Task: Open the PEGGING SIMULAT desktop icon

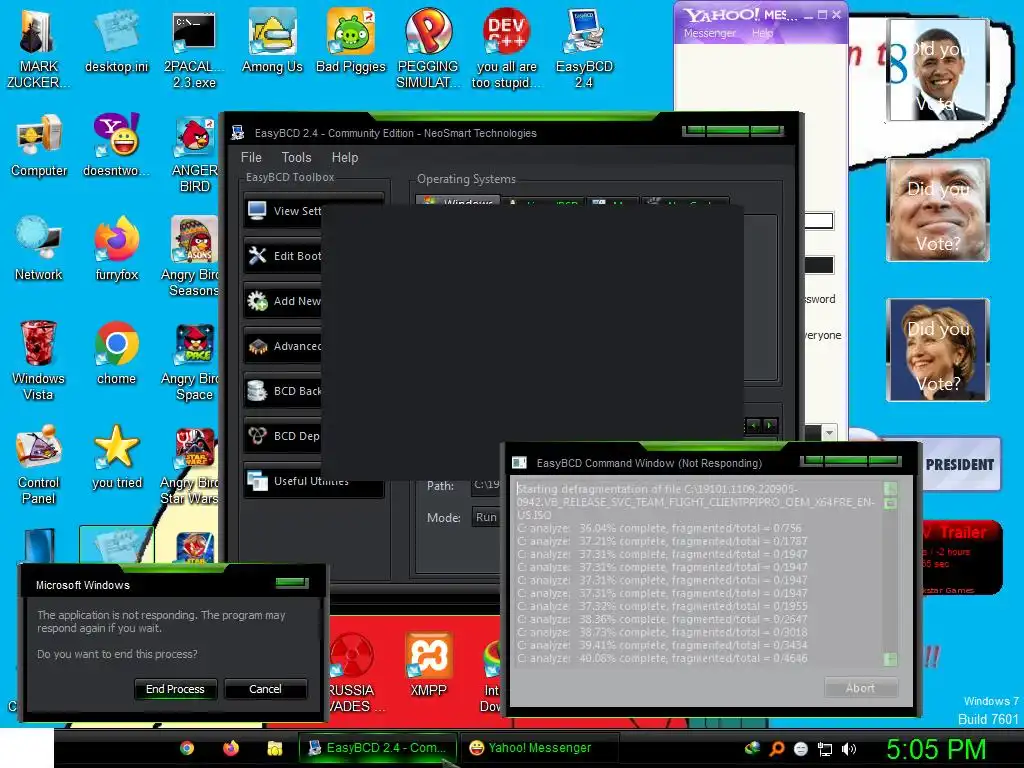Action: tap(428, 47)
